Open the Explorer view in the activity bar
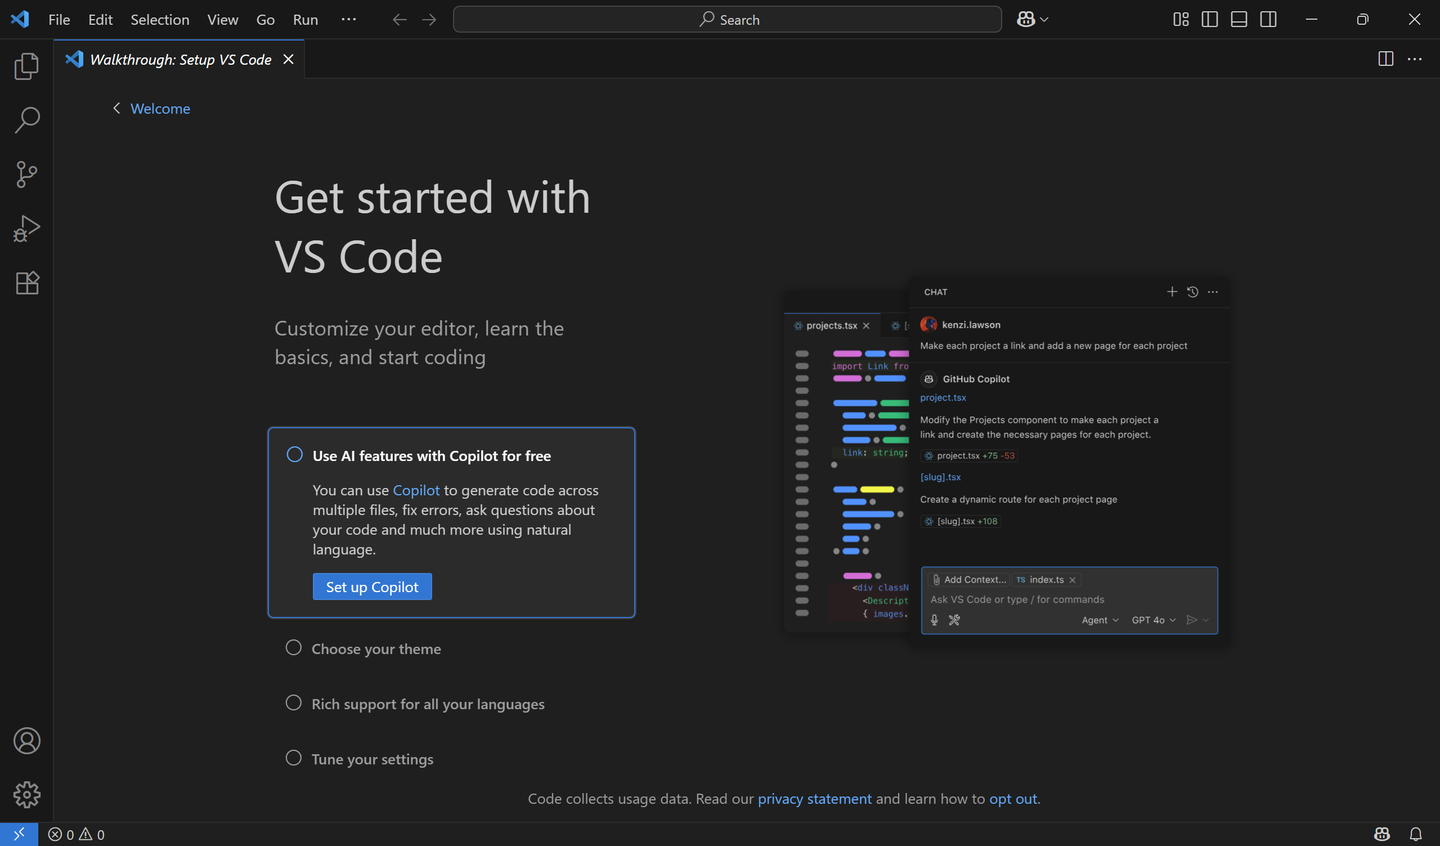Viewport: 1440px width, 846px height. 26,66
